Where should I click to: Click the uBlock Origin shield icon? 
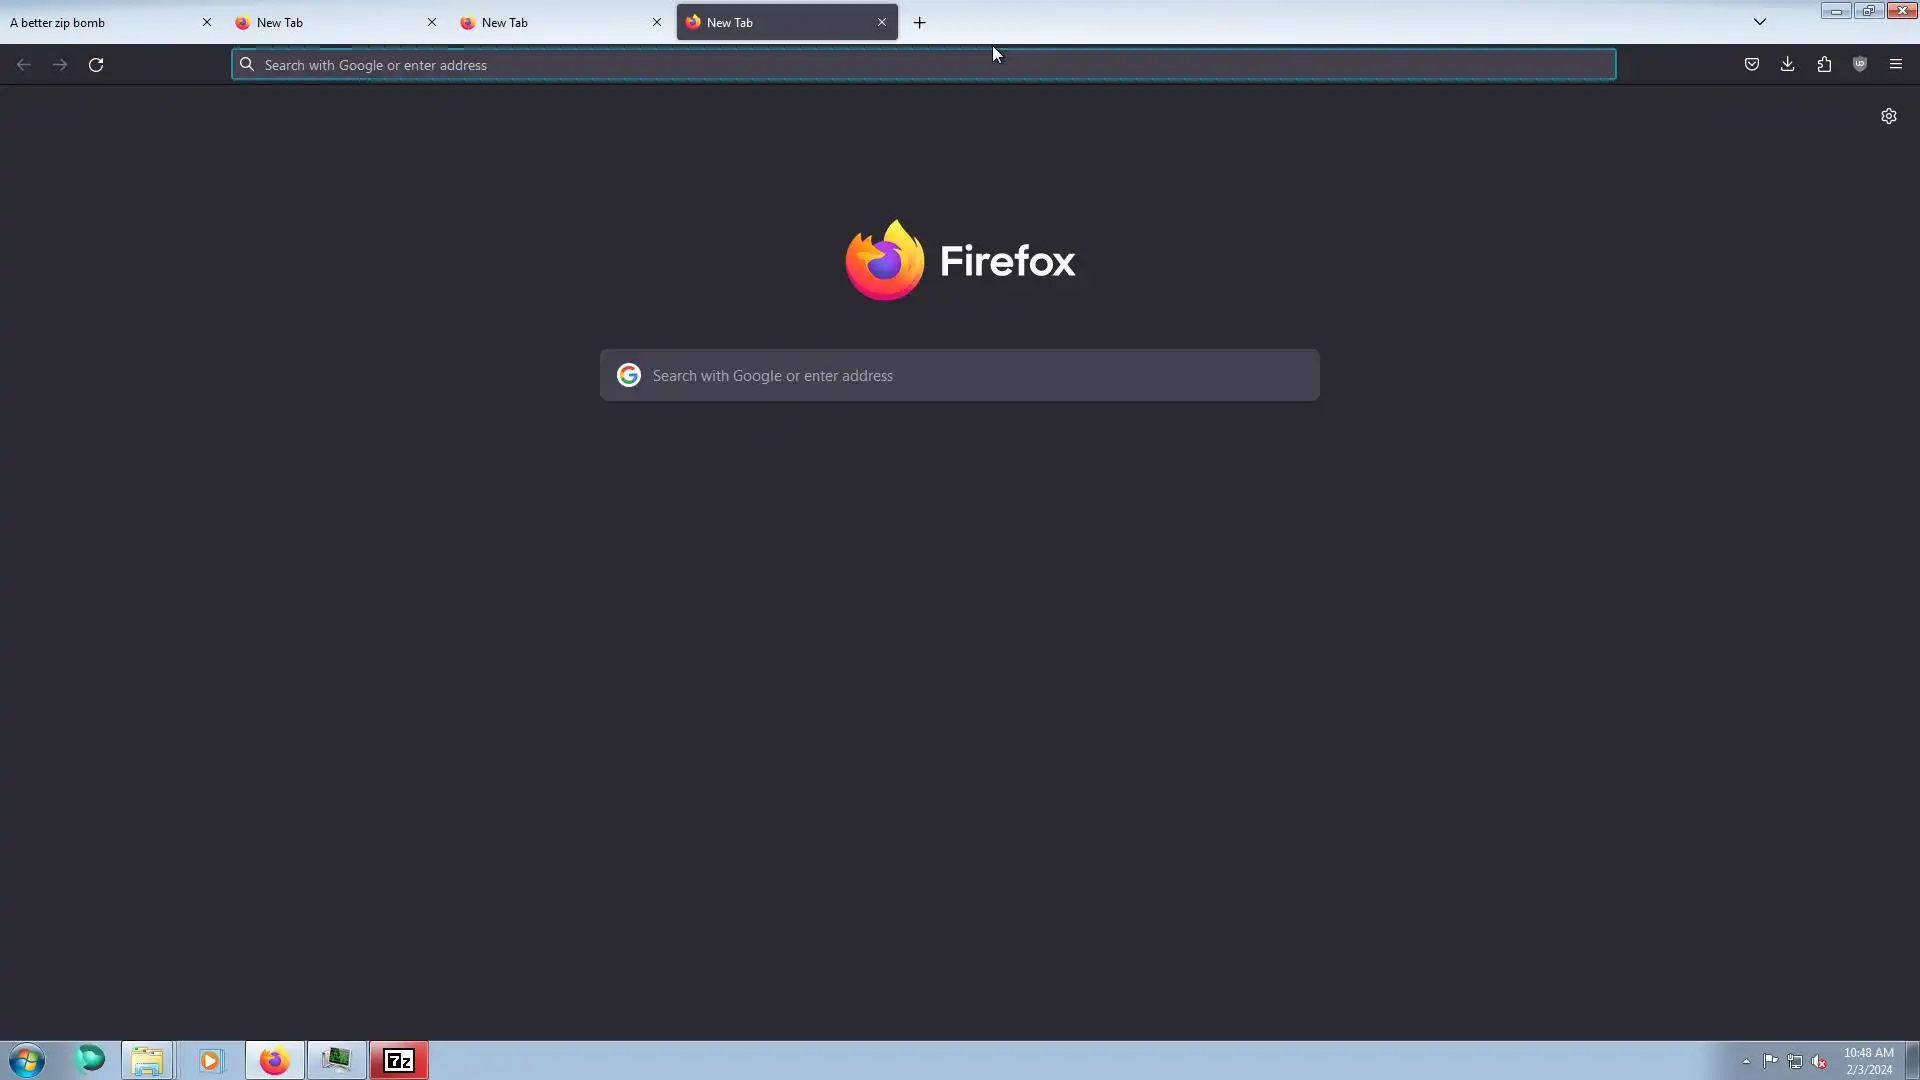click(x=1860, y=64)
